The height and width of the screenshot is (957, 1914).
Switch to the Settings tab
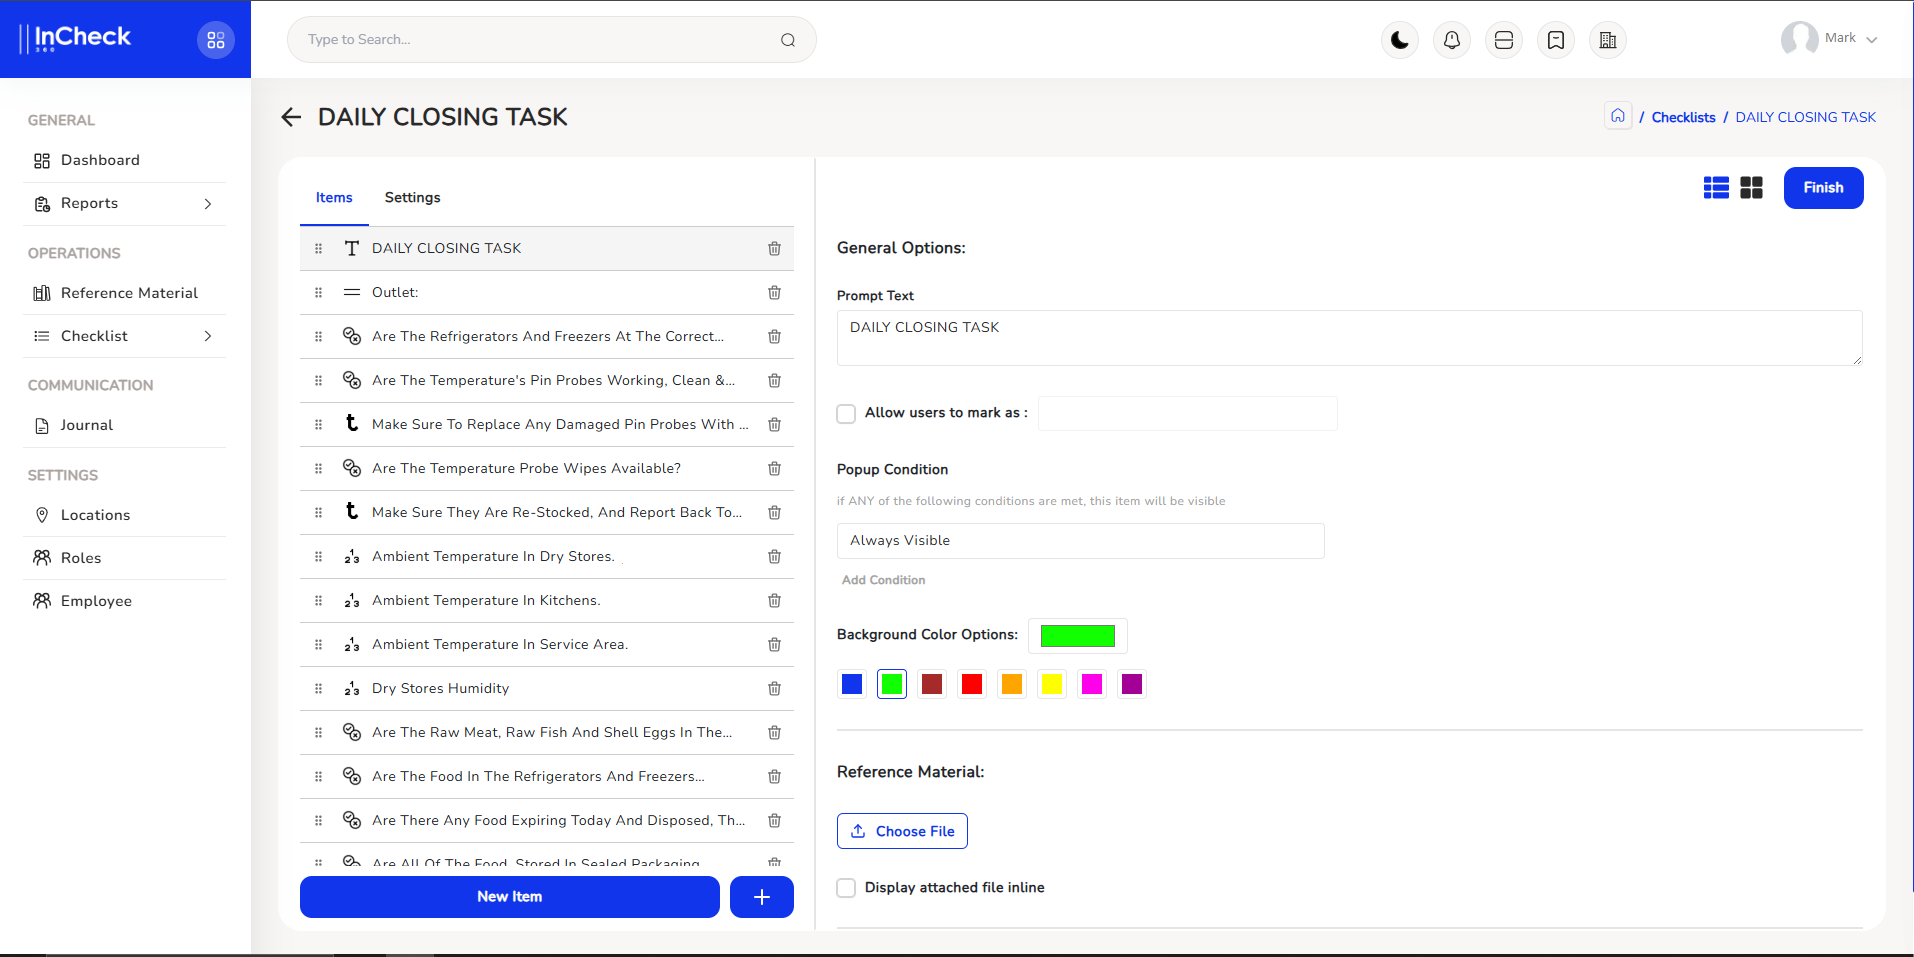click(x=412, y=198)
